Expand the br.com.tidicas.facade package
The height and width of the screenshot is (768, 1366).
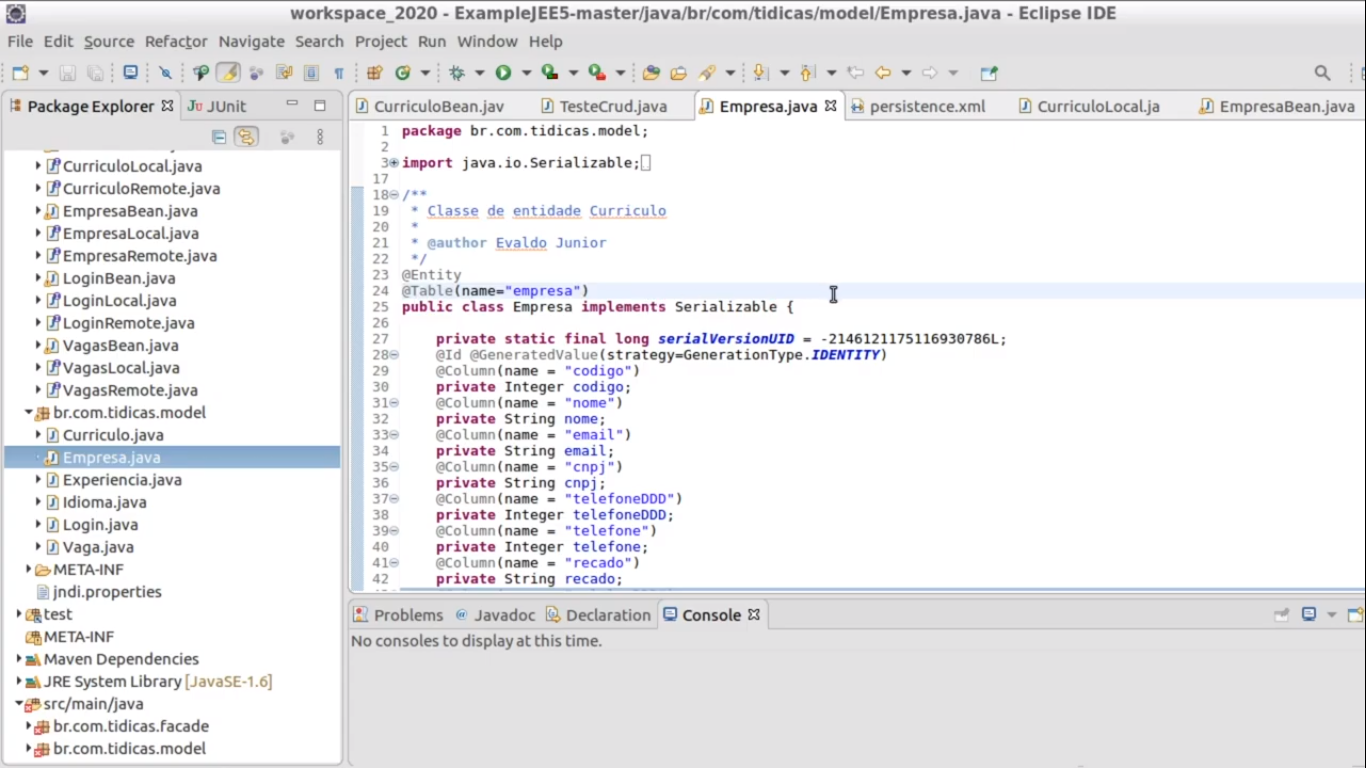(x=28, y=726)
